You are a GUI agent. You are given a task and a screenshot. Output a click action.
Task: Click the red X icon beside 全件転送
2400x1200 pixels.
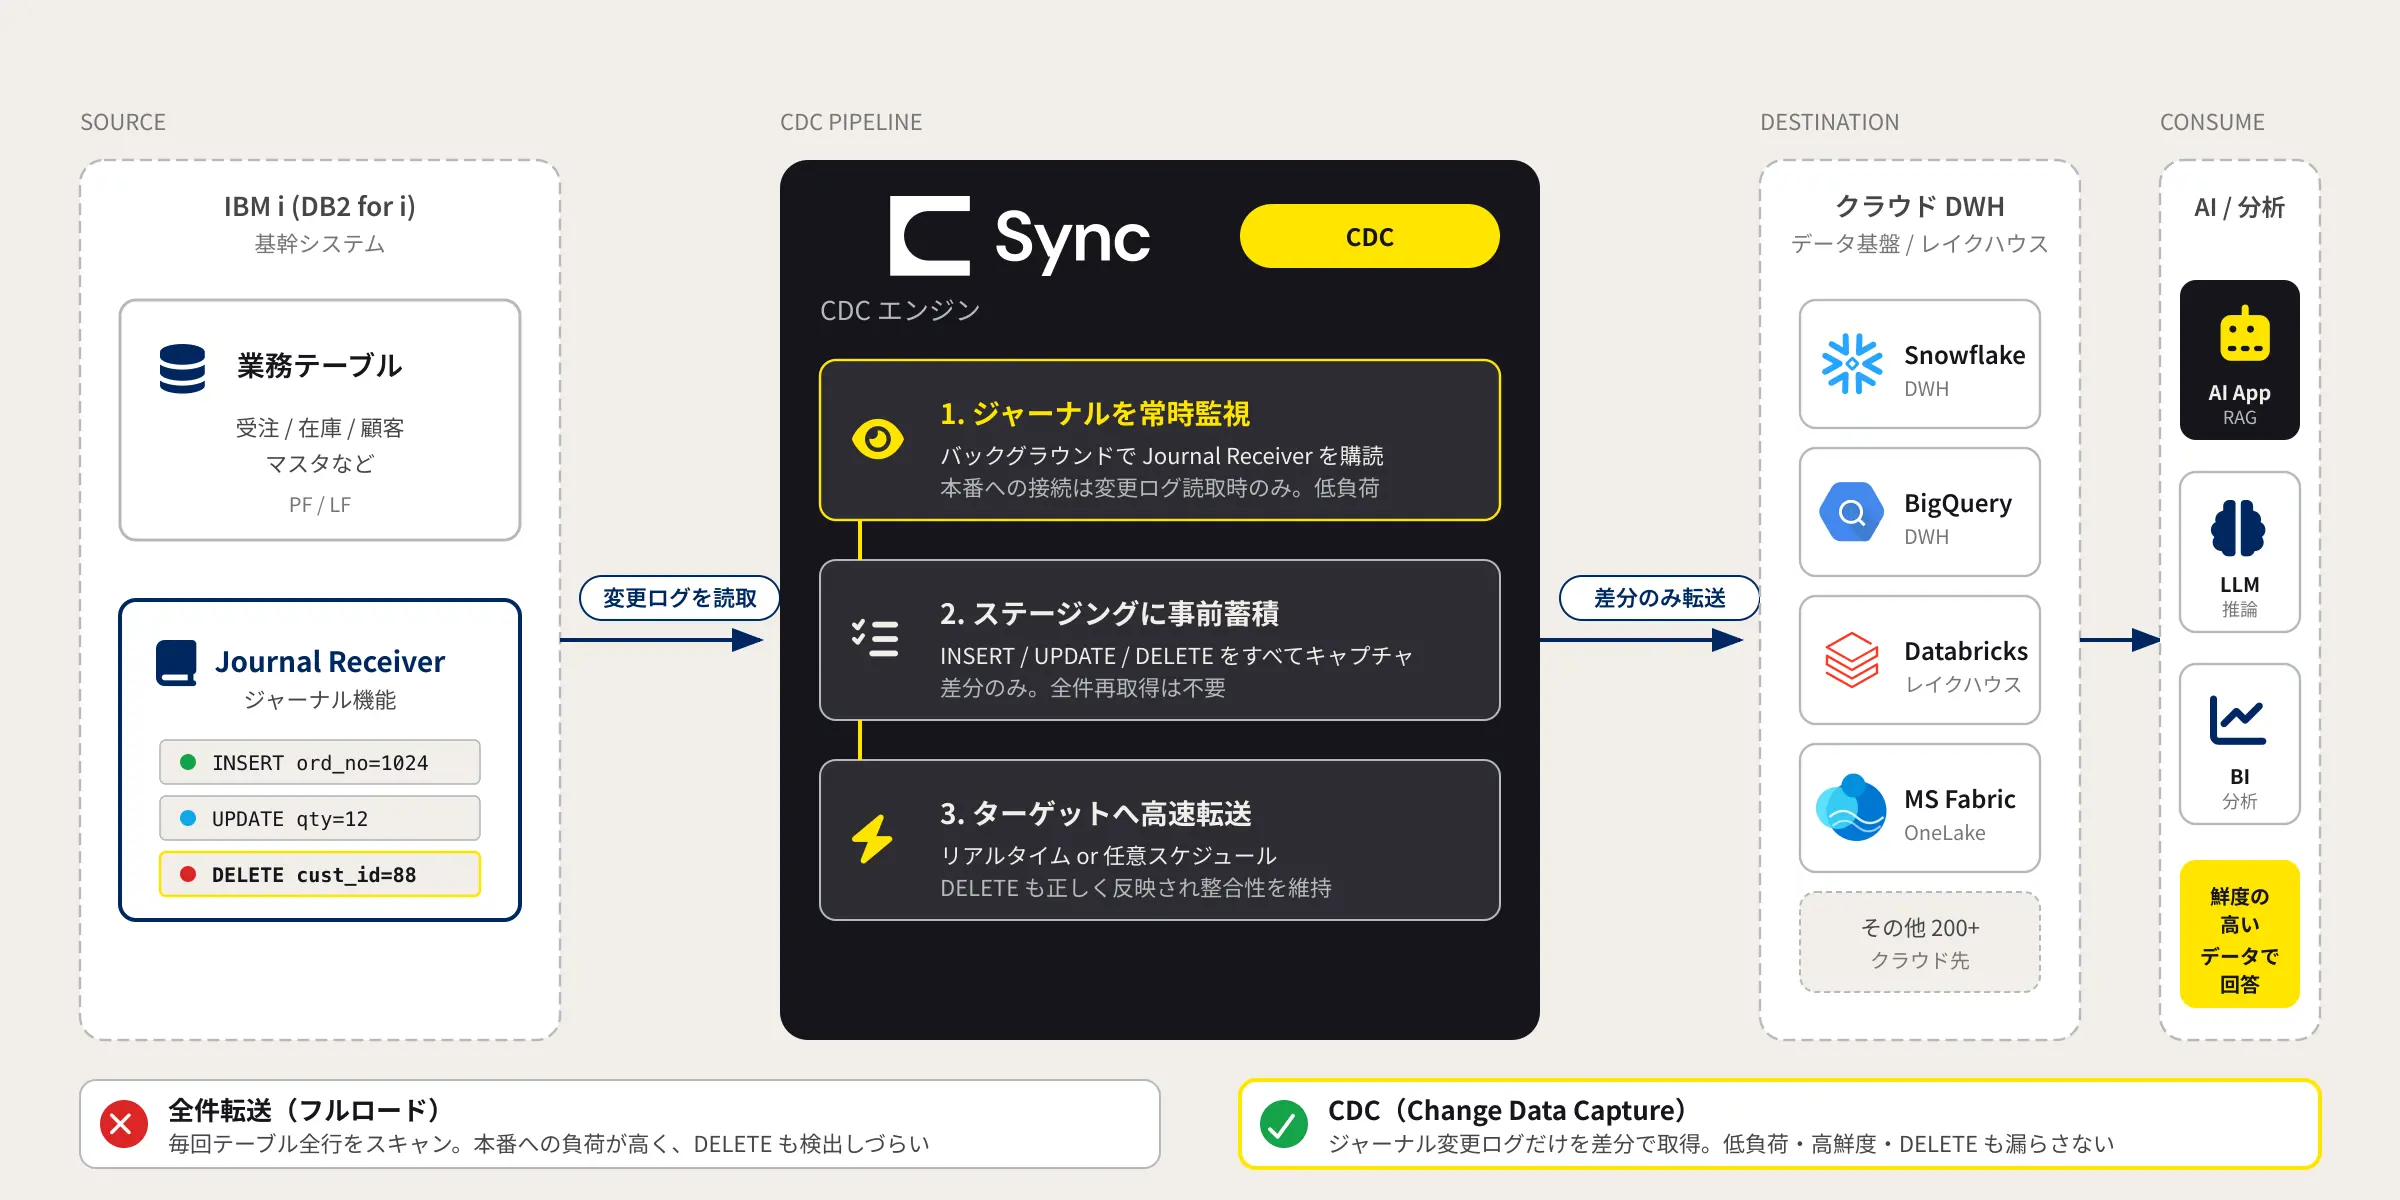[124, 1124]
